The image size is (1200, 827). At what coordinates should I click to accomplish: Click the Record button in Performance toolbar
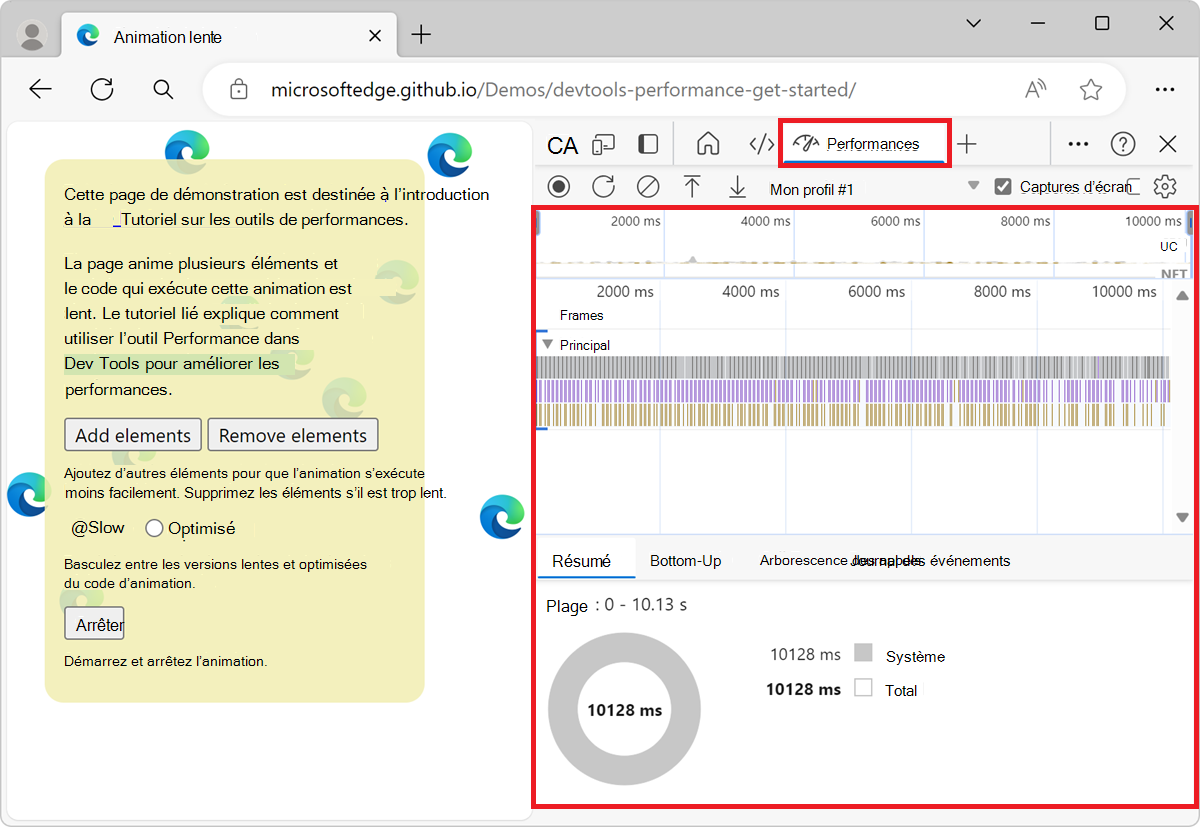click(559, 187)
